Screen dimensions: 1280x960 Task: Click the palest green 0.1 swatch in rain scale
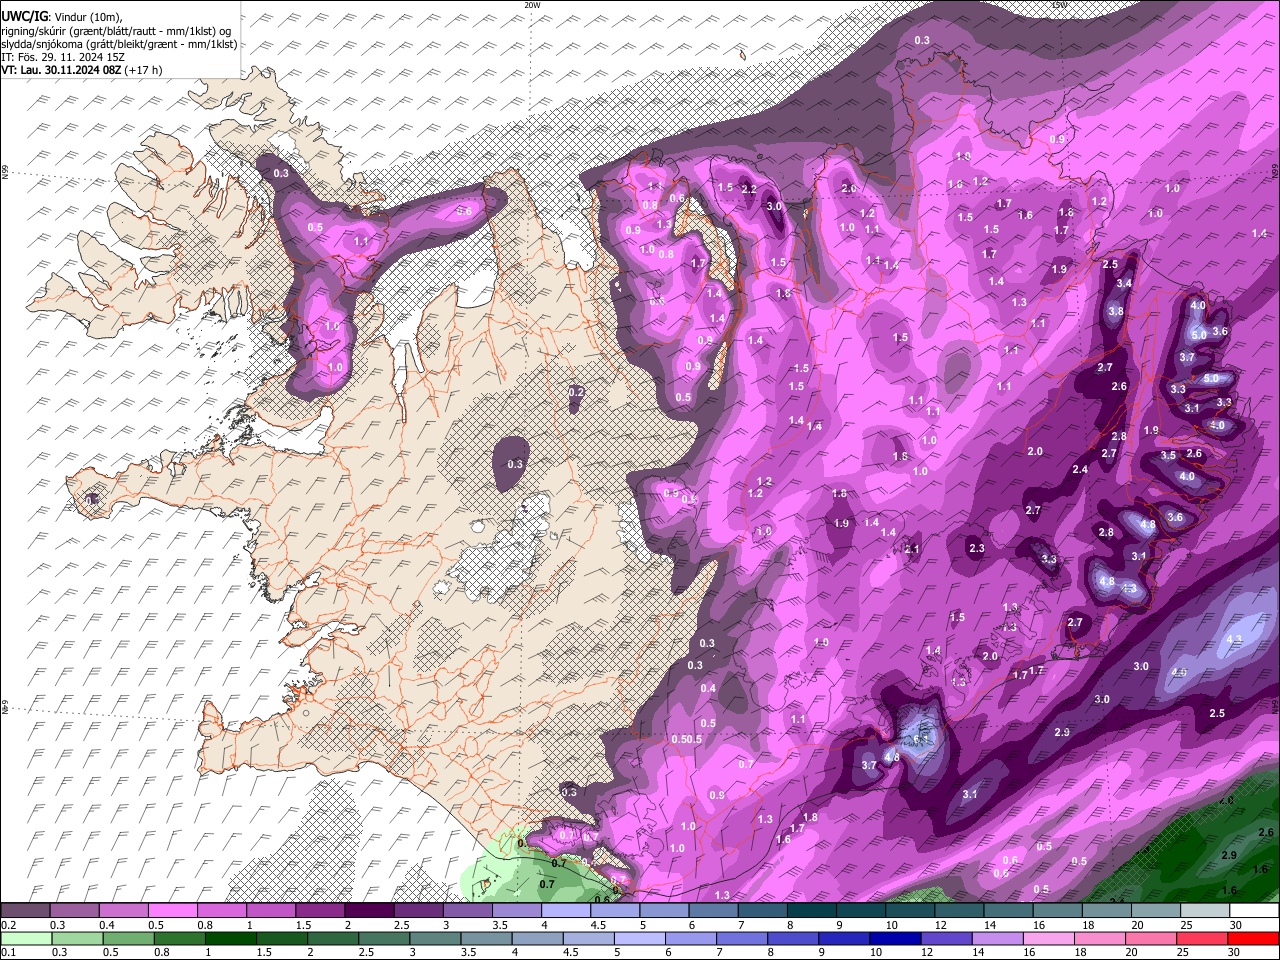pos(25,939)
